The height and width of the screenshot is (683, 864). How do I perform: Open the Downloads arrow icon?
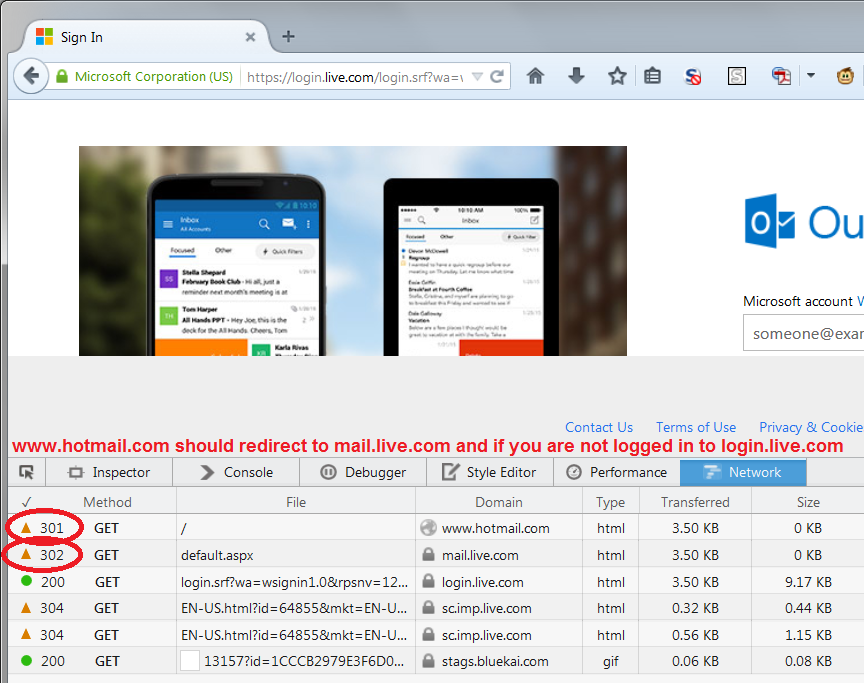(576, 75)
